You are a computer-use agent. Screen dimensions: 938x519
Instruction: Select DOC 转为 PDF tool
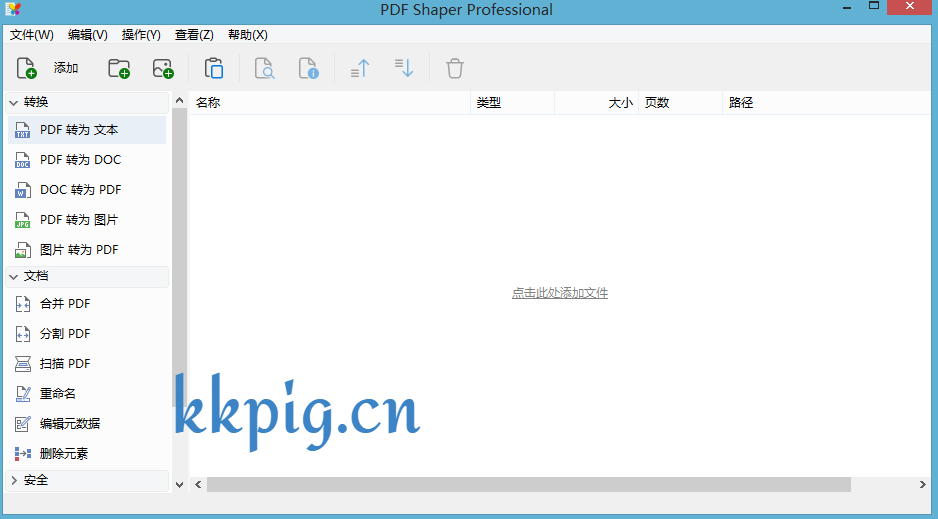pos(87,190)
